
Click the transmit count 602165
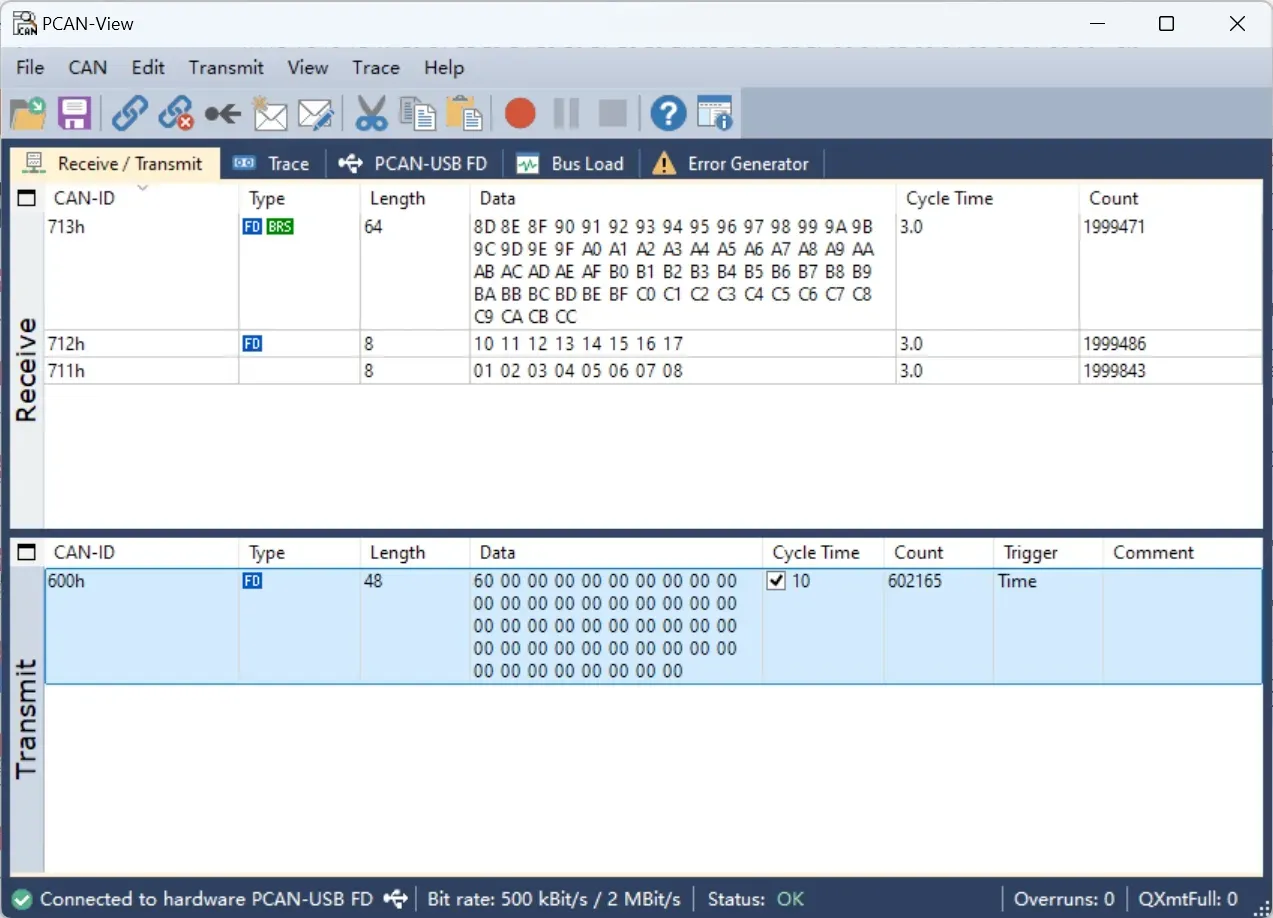pos(915,581)
